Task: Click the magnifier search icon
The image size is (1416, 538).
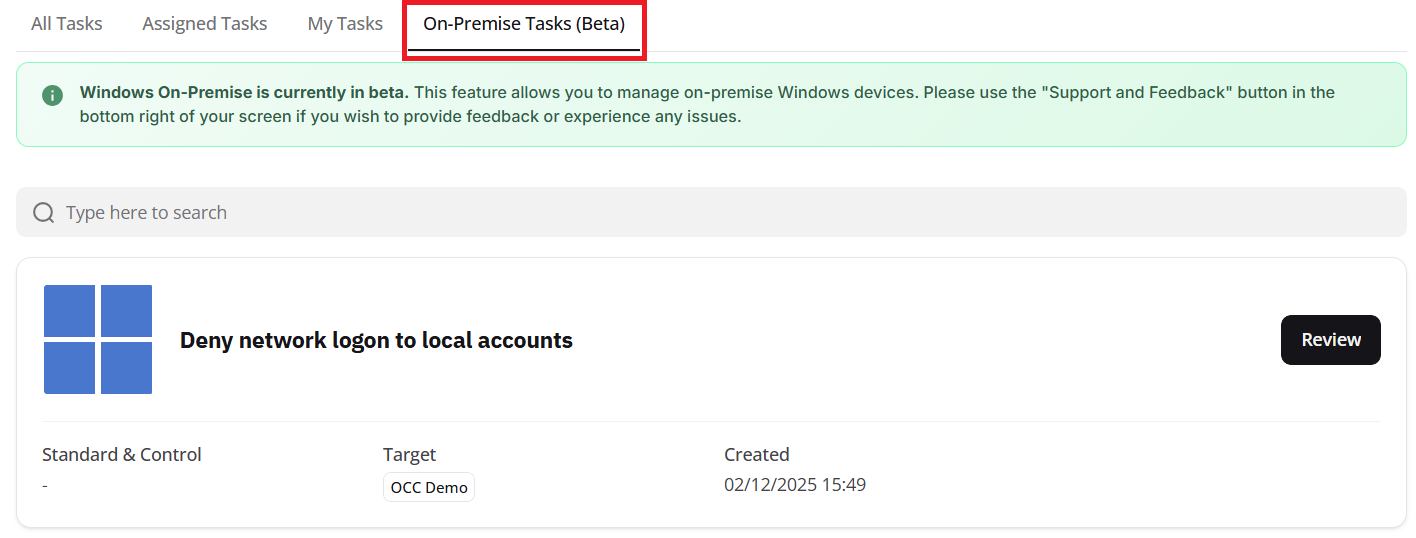Action: (43, 212)
